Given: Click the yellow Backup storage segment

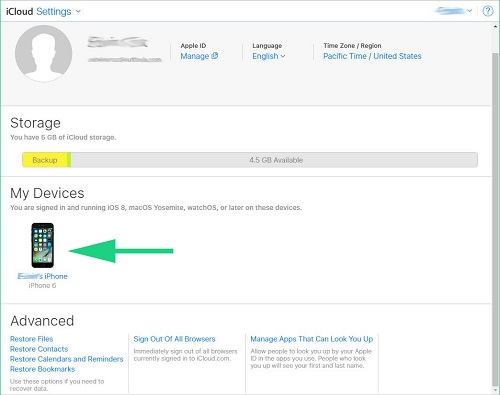Looking at the screenshot, I should (x=46, y=160).
